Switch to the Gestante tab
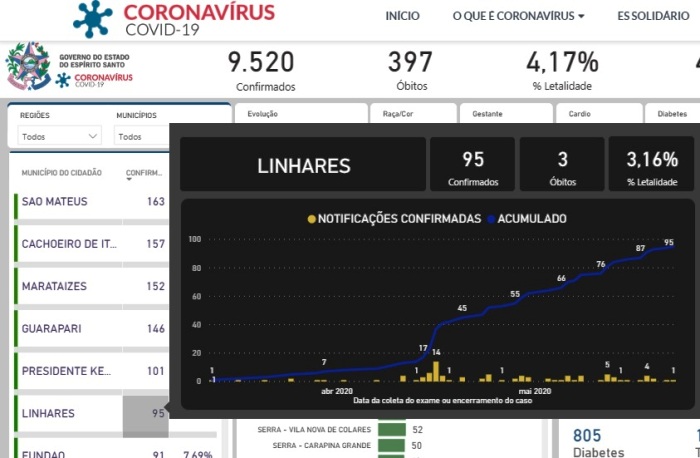This screenshot has height=458, width=700. (506, 114)
